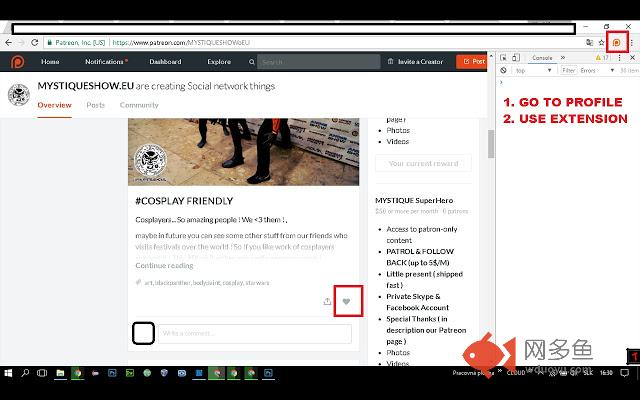Click the Patreon logo in the navbar
This screenshot has height=400, width=640.
[x=17, y=62]
